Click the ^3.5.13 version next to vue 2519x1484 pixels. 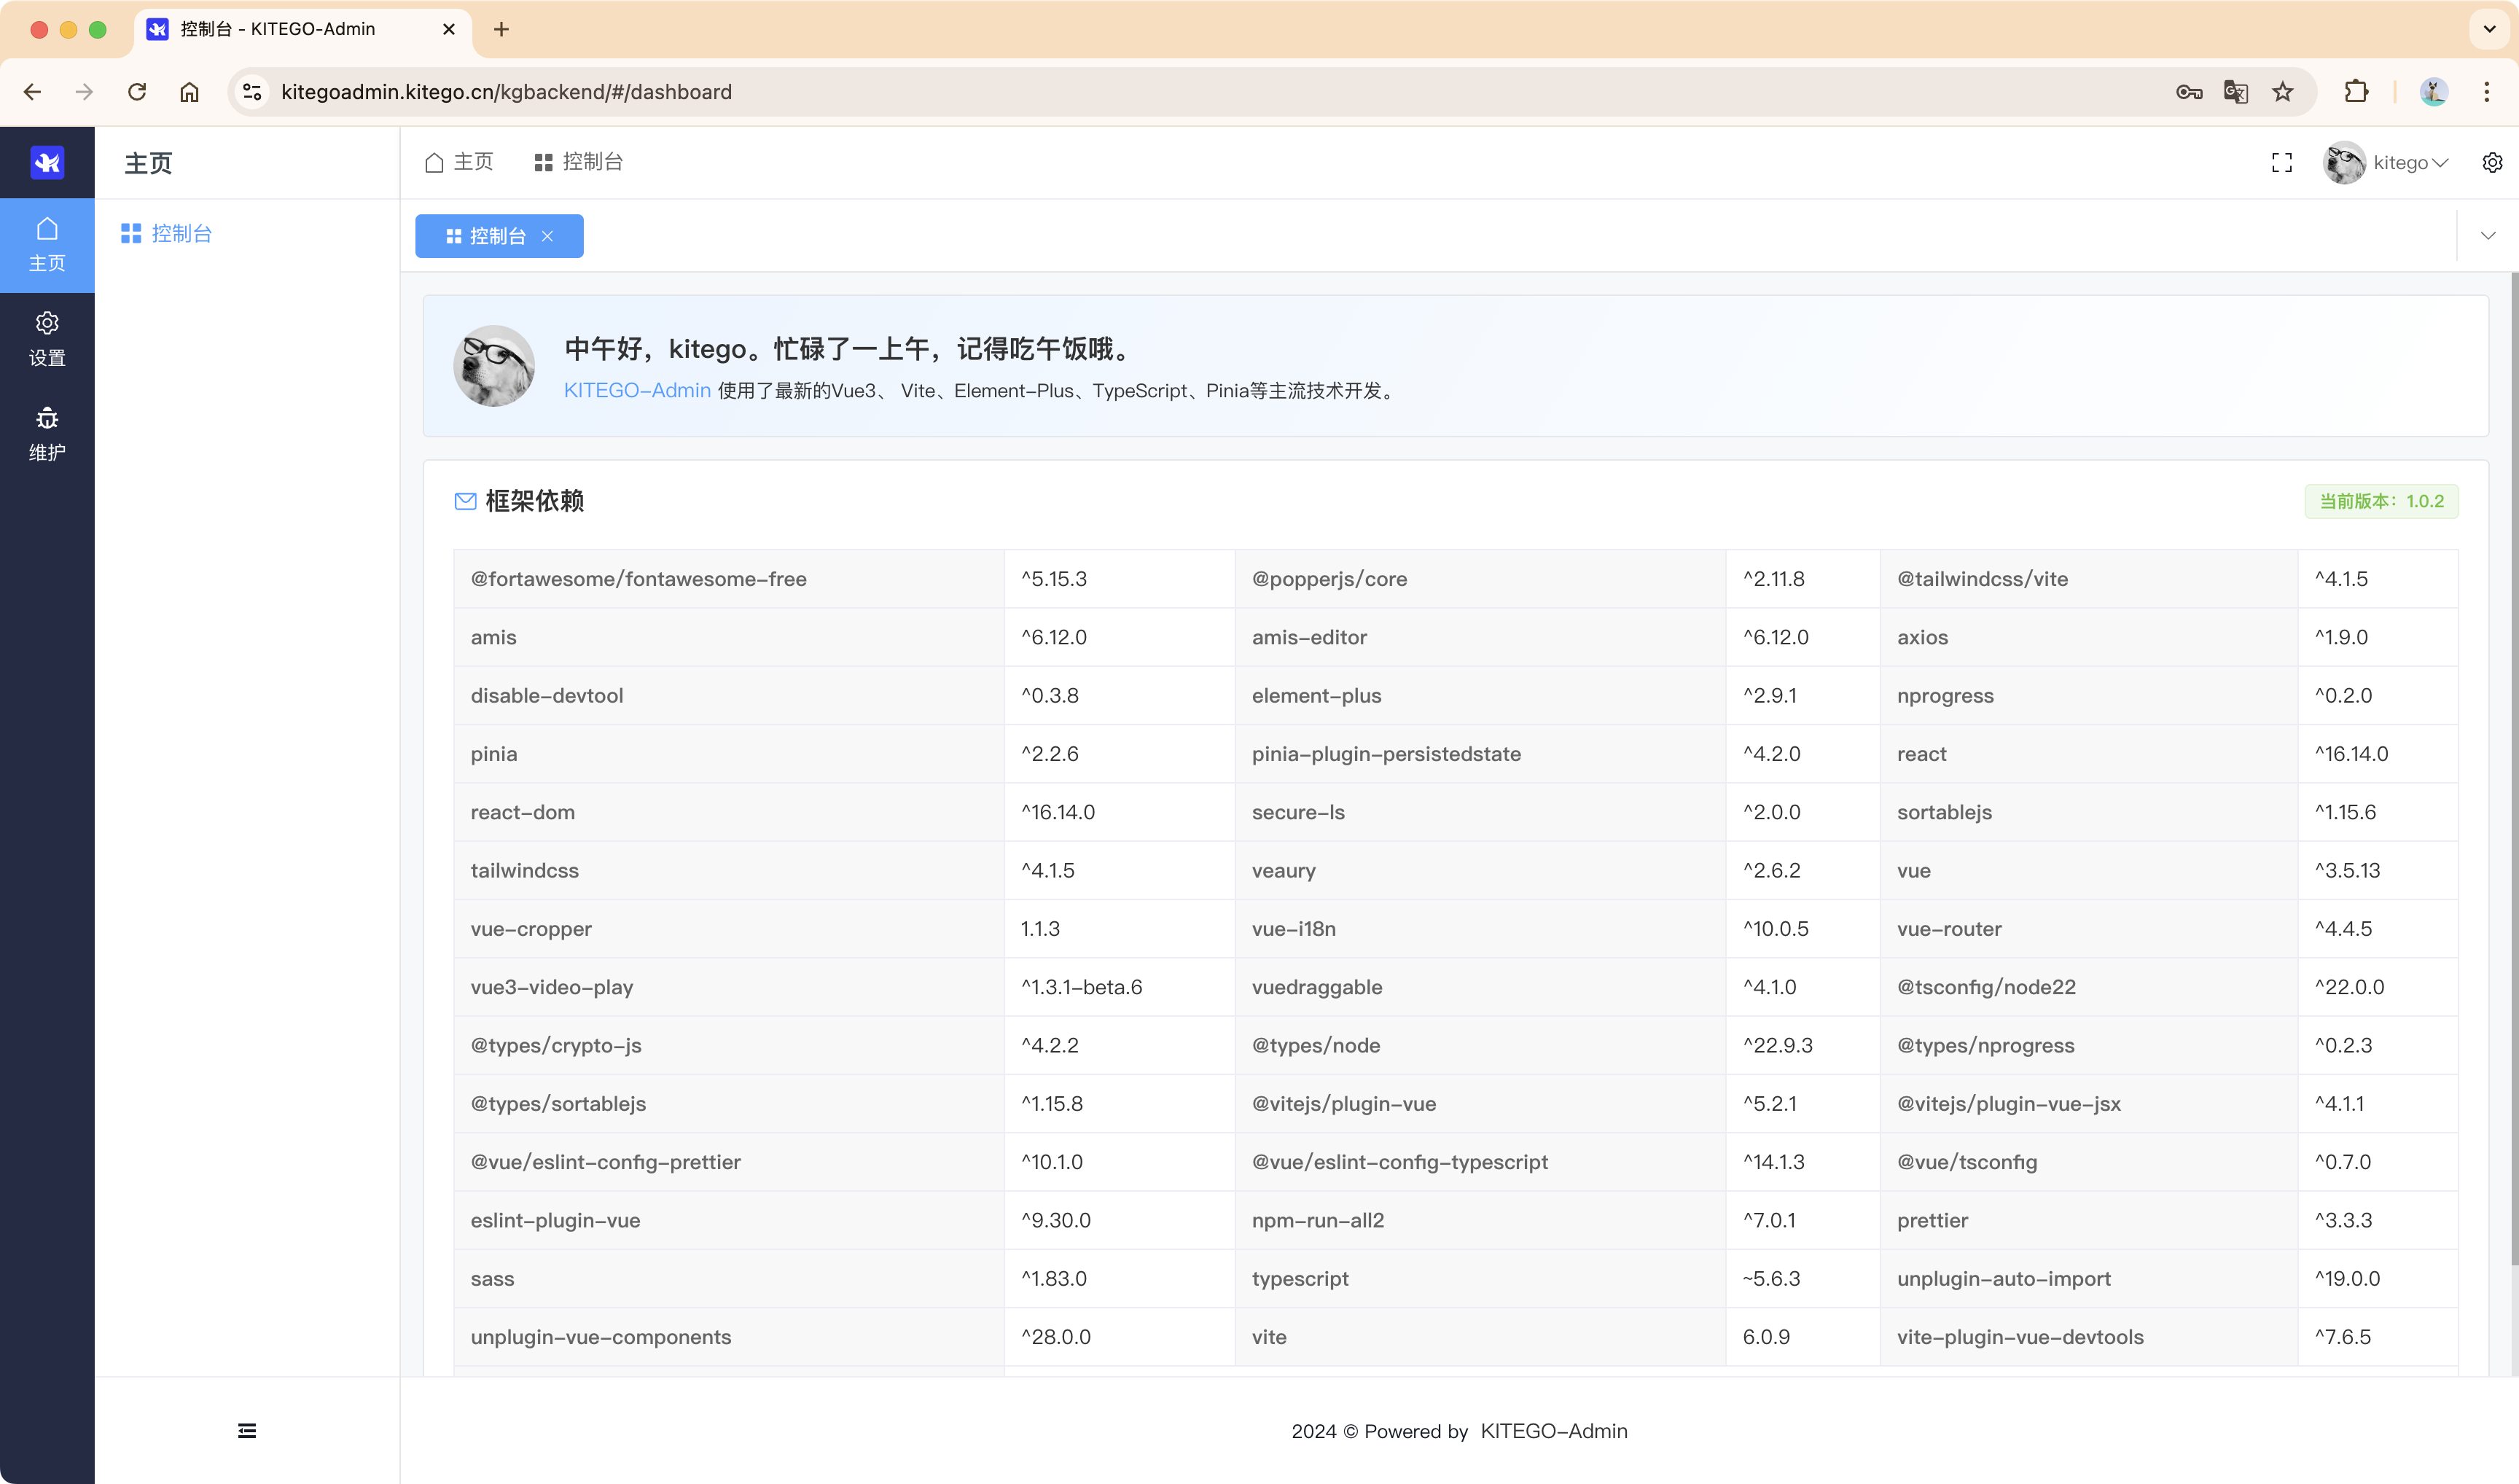point(2377,870)
